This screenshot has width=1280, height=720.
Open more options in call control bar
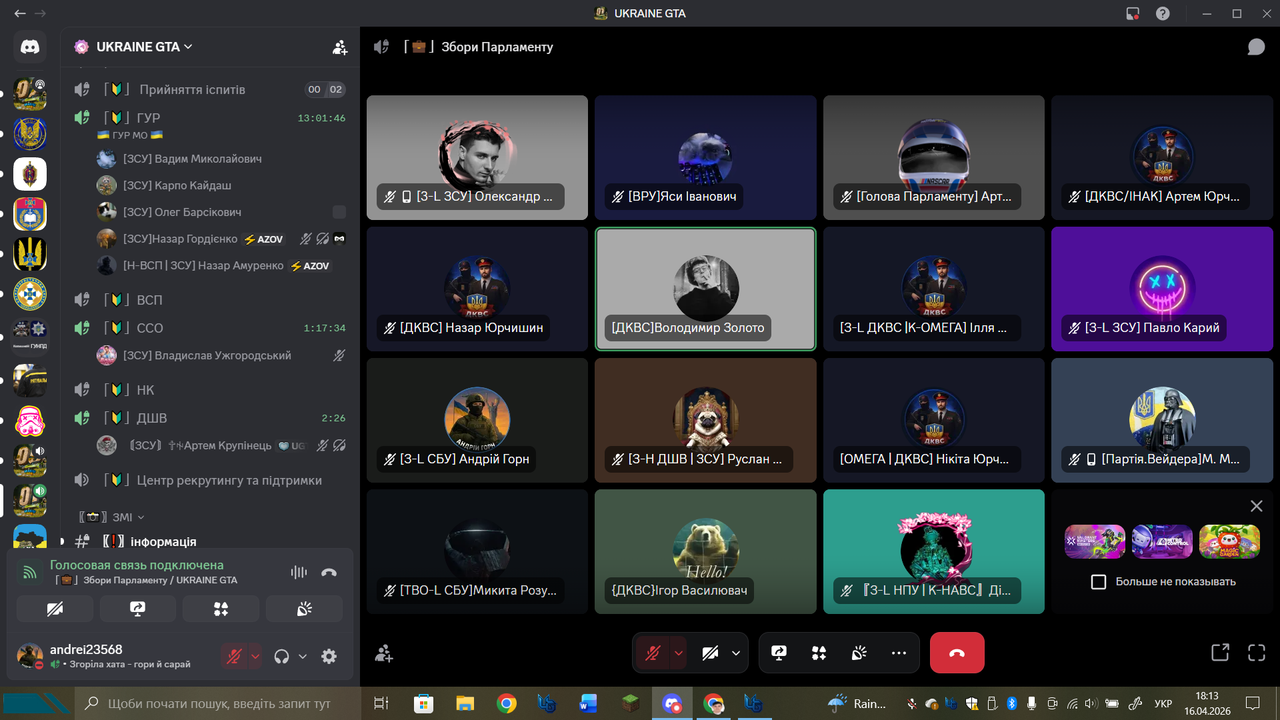point(899,653)
